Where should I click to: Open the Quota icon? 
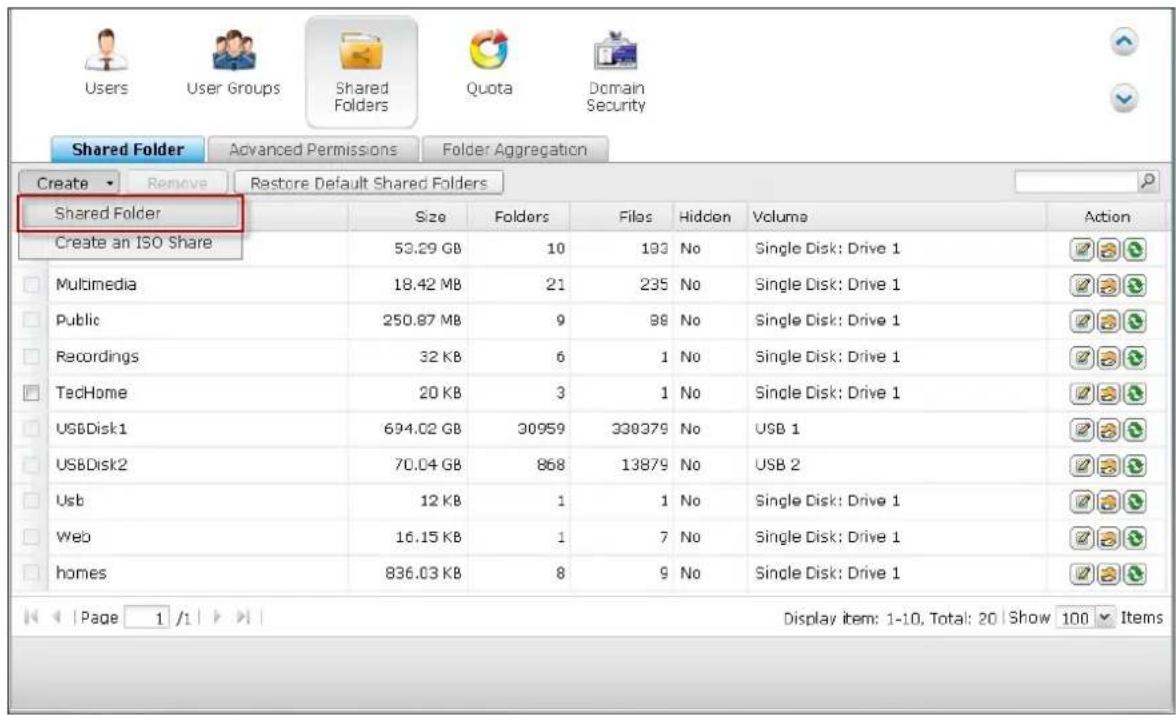(489, 50)
